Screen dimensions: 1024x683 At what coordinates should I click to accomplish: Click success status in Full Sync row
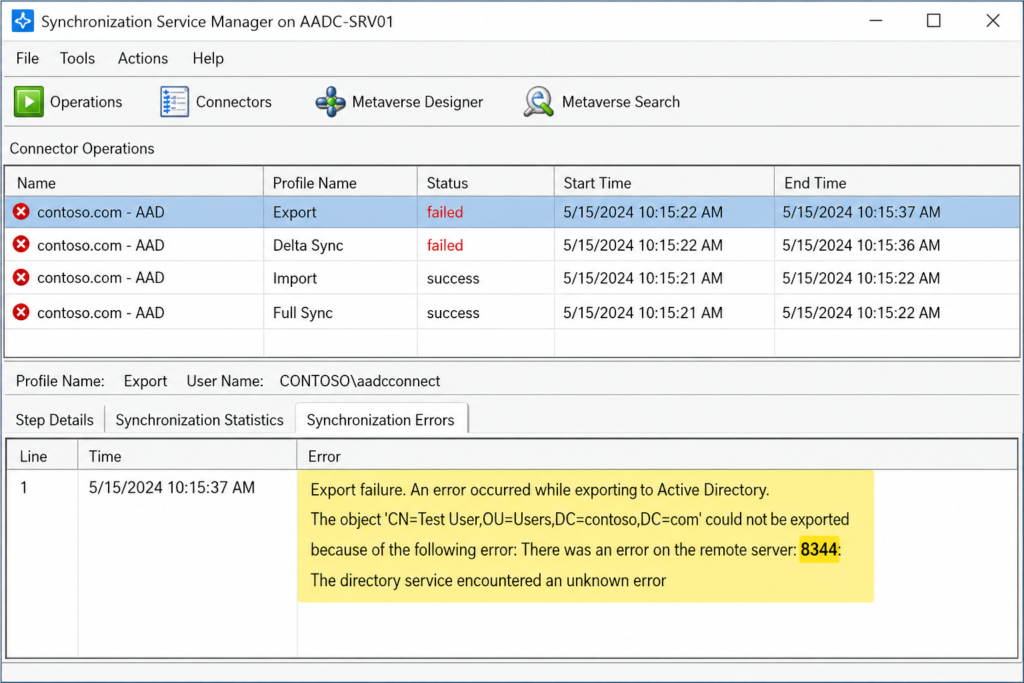tap(453, 313)
